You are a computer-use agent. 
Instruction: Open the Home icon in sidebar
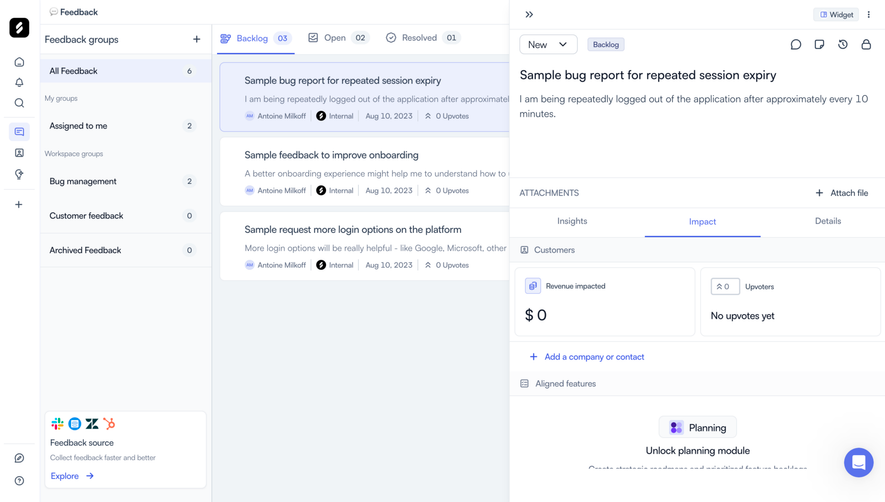click(19, 62)
